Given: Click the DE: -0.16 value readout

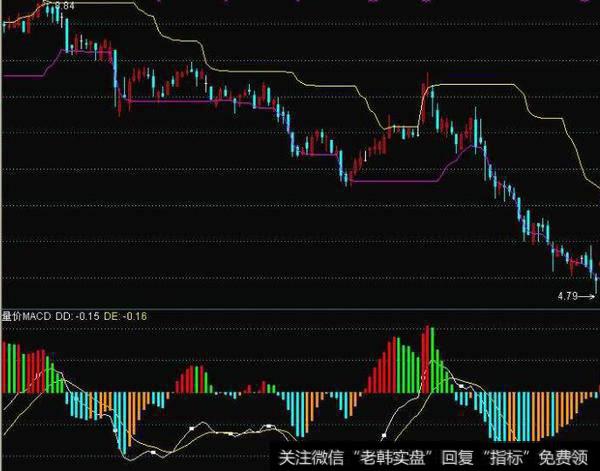Looking at the screenshot, I should (x=134, y=315).
